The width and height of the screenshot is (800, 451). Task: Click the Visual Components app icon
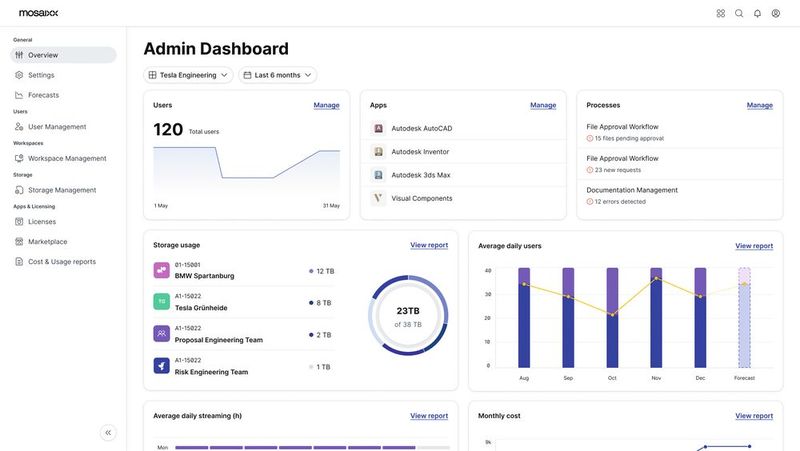pyautogui.click(x=378, y=198)
